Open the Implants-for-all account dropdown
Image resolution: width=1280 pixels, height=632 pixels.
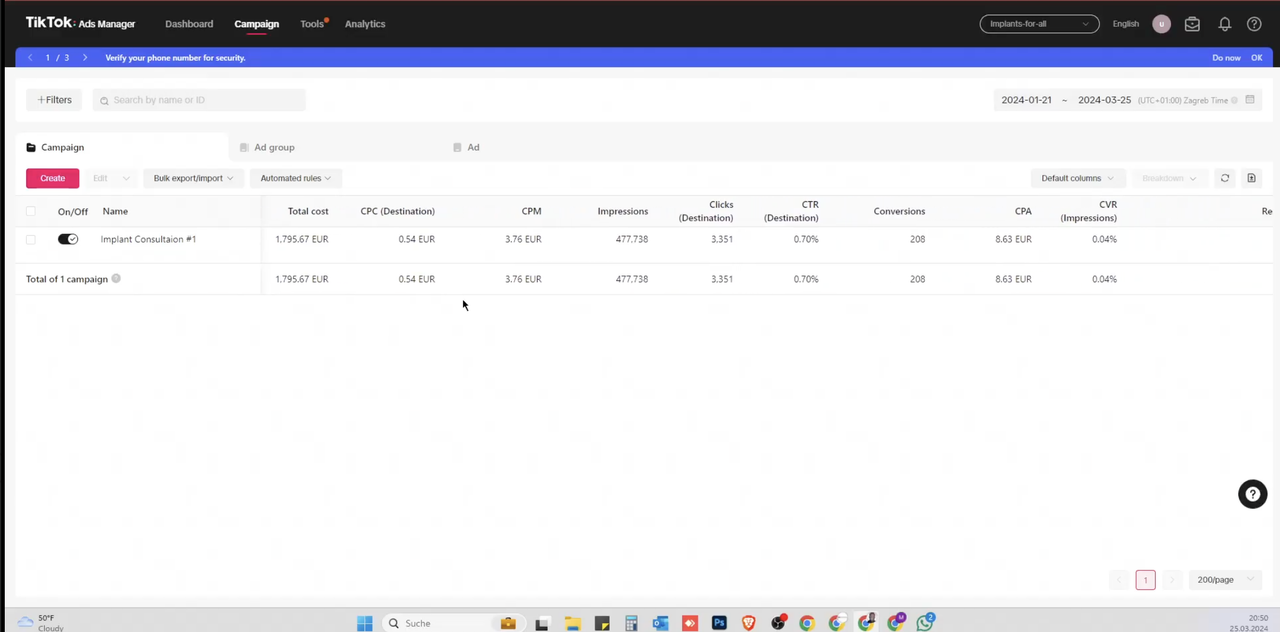(1039, 24)
